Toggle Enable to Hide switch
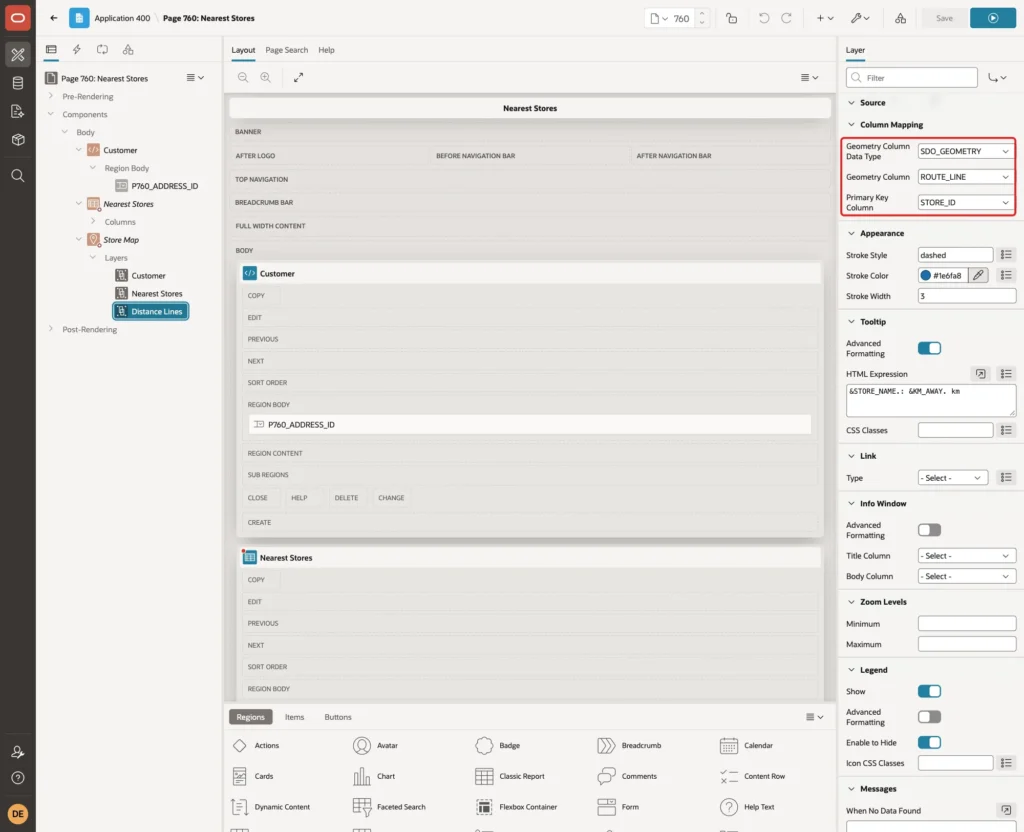This screenshot has height=832, width=1024. (x=929, y=743)
